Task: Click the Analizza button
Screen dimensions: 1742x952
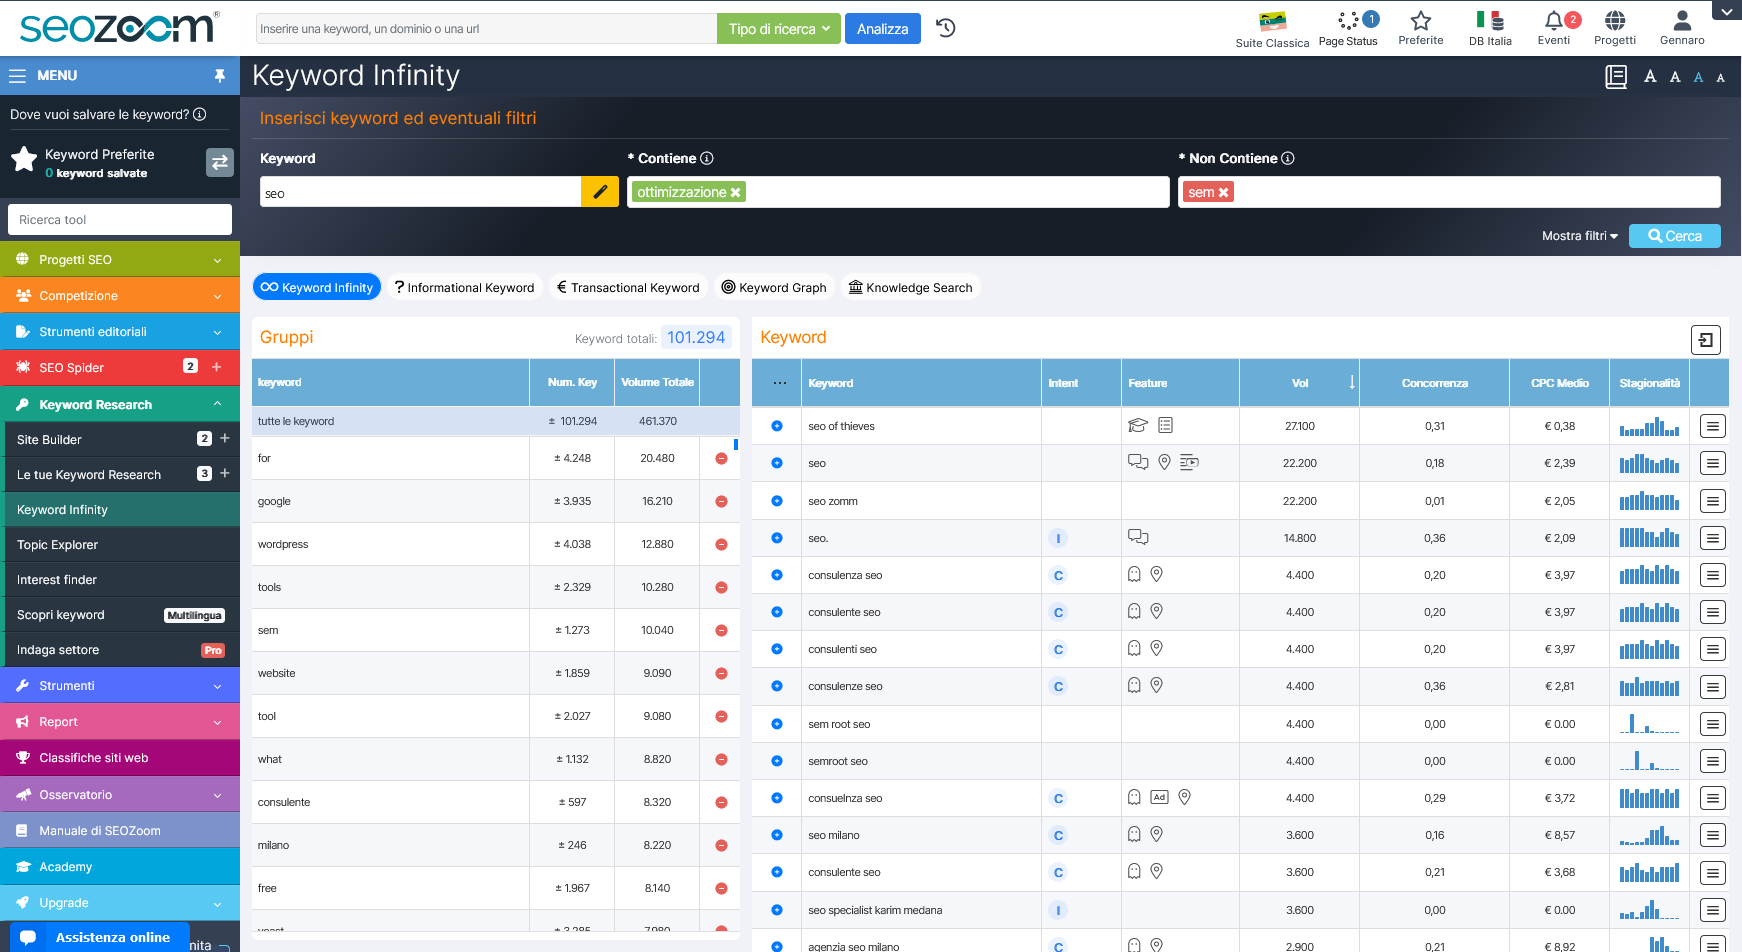Action: pyautogui.click(x=882, y=29)
